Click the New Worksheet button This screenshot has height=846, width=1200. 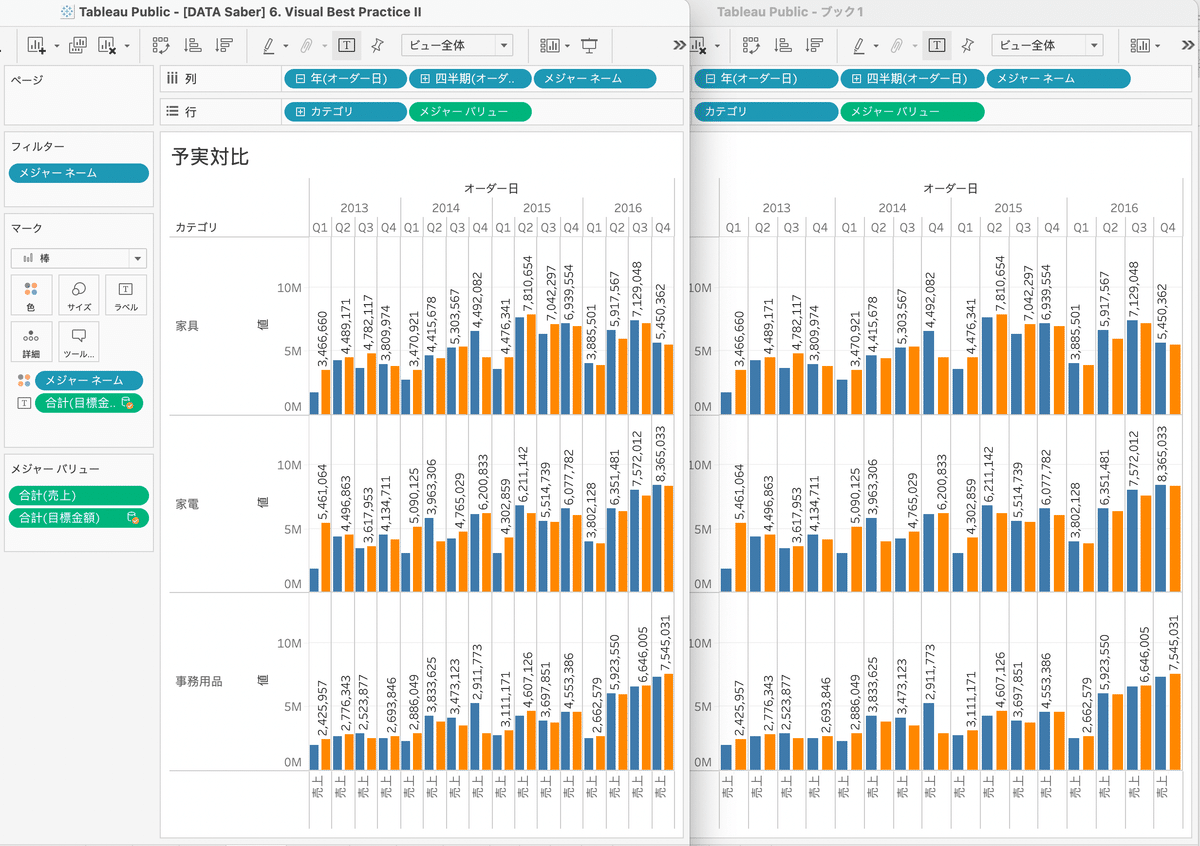pyautogui.click(x=35, y=45)
